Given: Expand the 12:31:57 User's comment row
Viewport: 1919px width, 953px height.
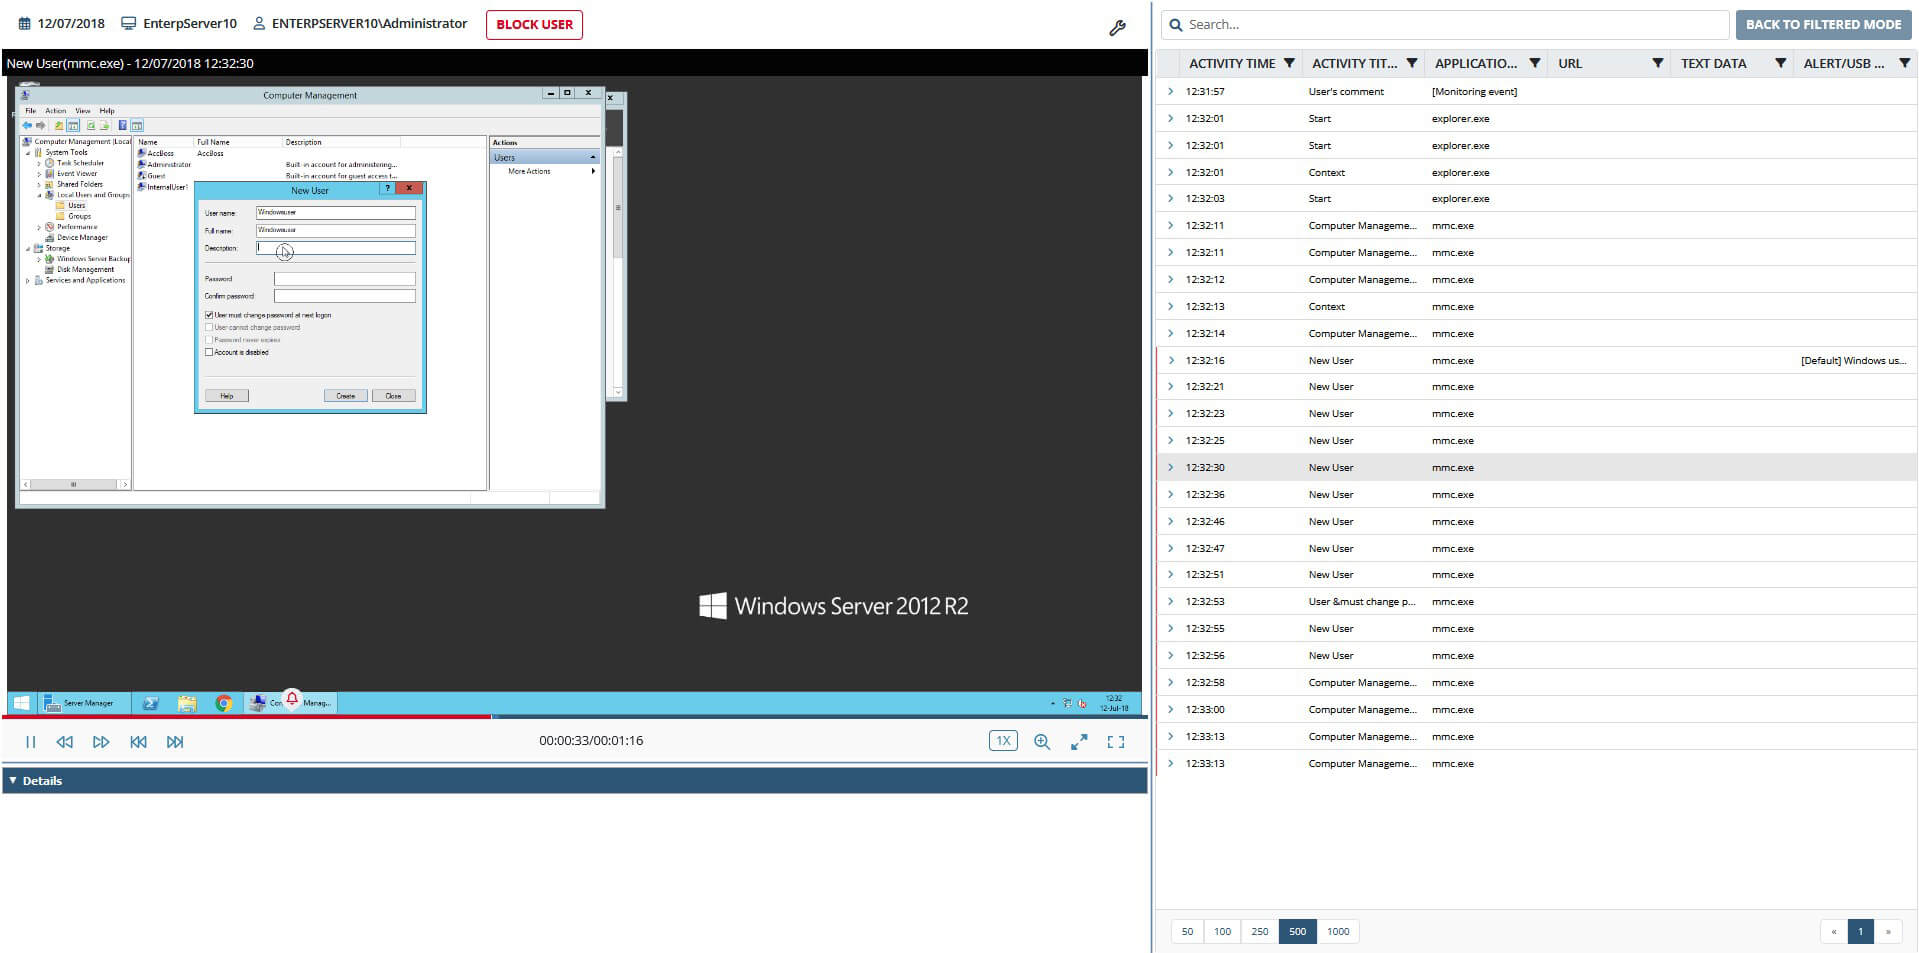Looking at the screenshot, I should point(1171,91).
